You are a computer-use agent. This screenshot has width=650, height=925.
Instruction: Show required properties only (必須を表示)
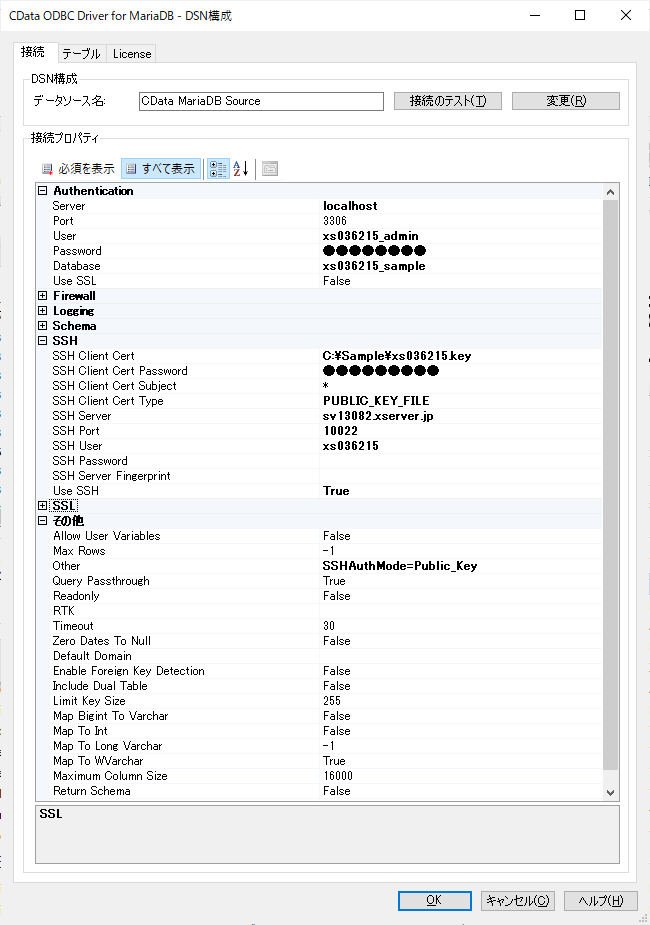(78, 169)
